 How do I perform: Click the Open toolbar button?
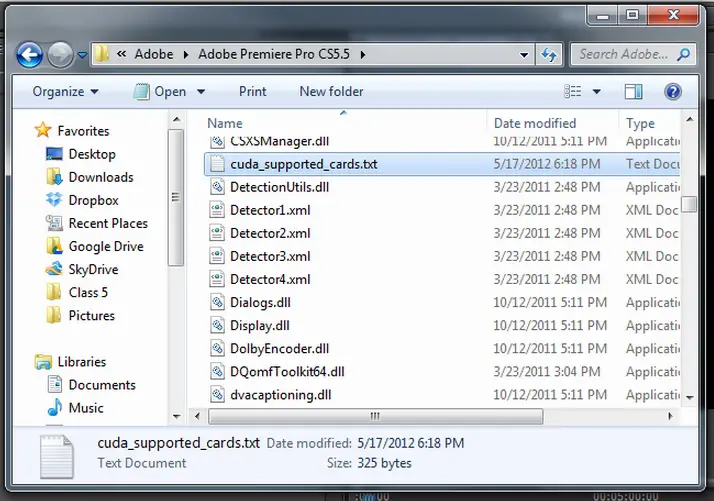(x=160, y=92)
